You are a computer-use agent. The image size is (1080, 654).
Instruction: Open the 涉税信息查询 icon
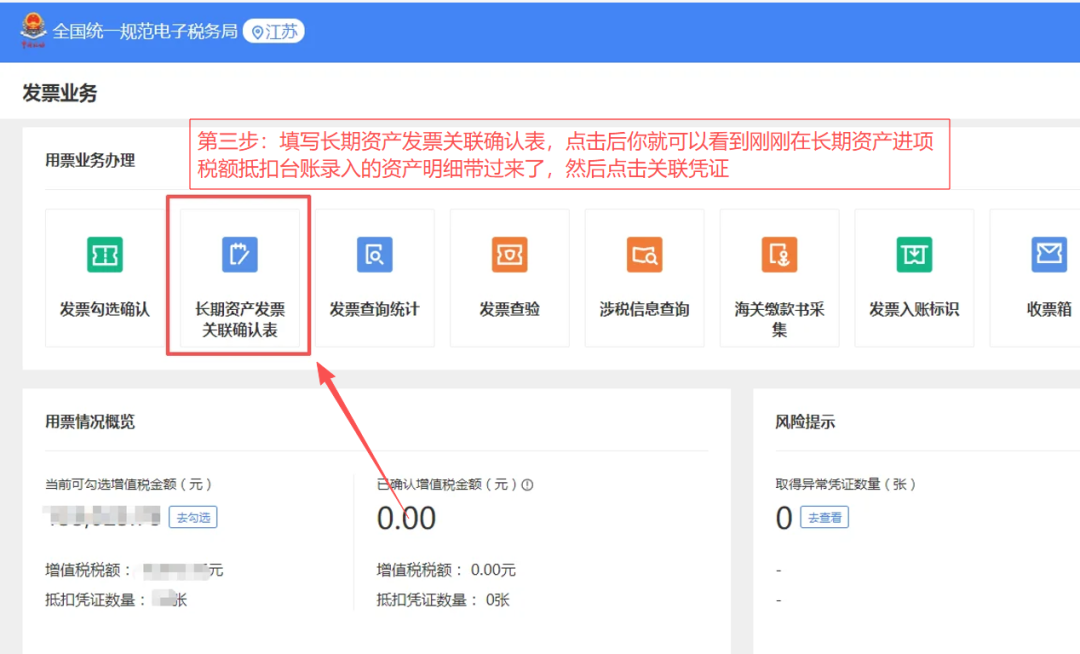click(645, 255)
